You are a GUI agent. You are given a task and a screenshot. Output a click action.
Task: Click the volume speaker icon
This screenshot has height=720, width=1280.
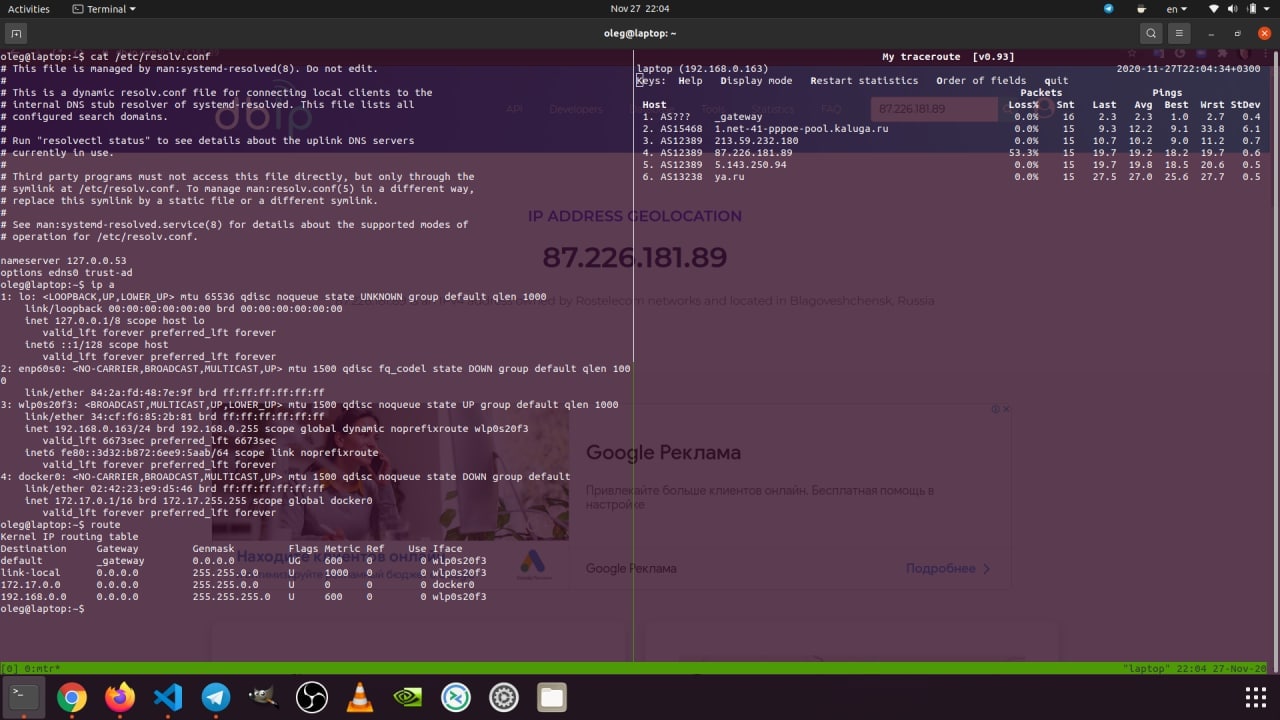pyautogui.click(x=1235, y=9)
